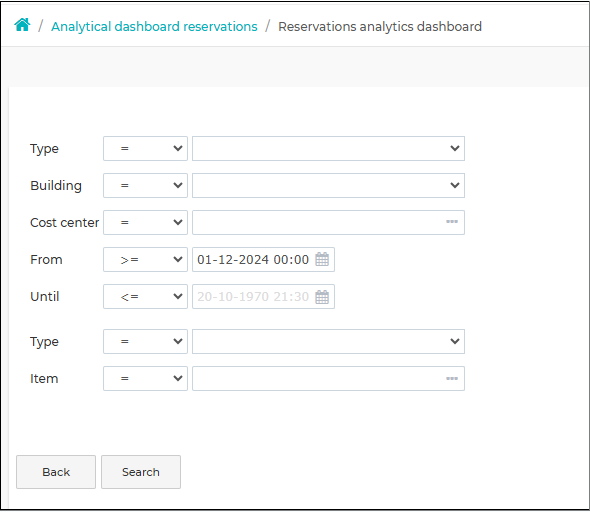Click the 'Until' label
The height and width of the screenshot is (512, 590).
[44, 296]
